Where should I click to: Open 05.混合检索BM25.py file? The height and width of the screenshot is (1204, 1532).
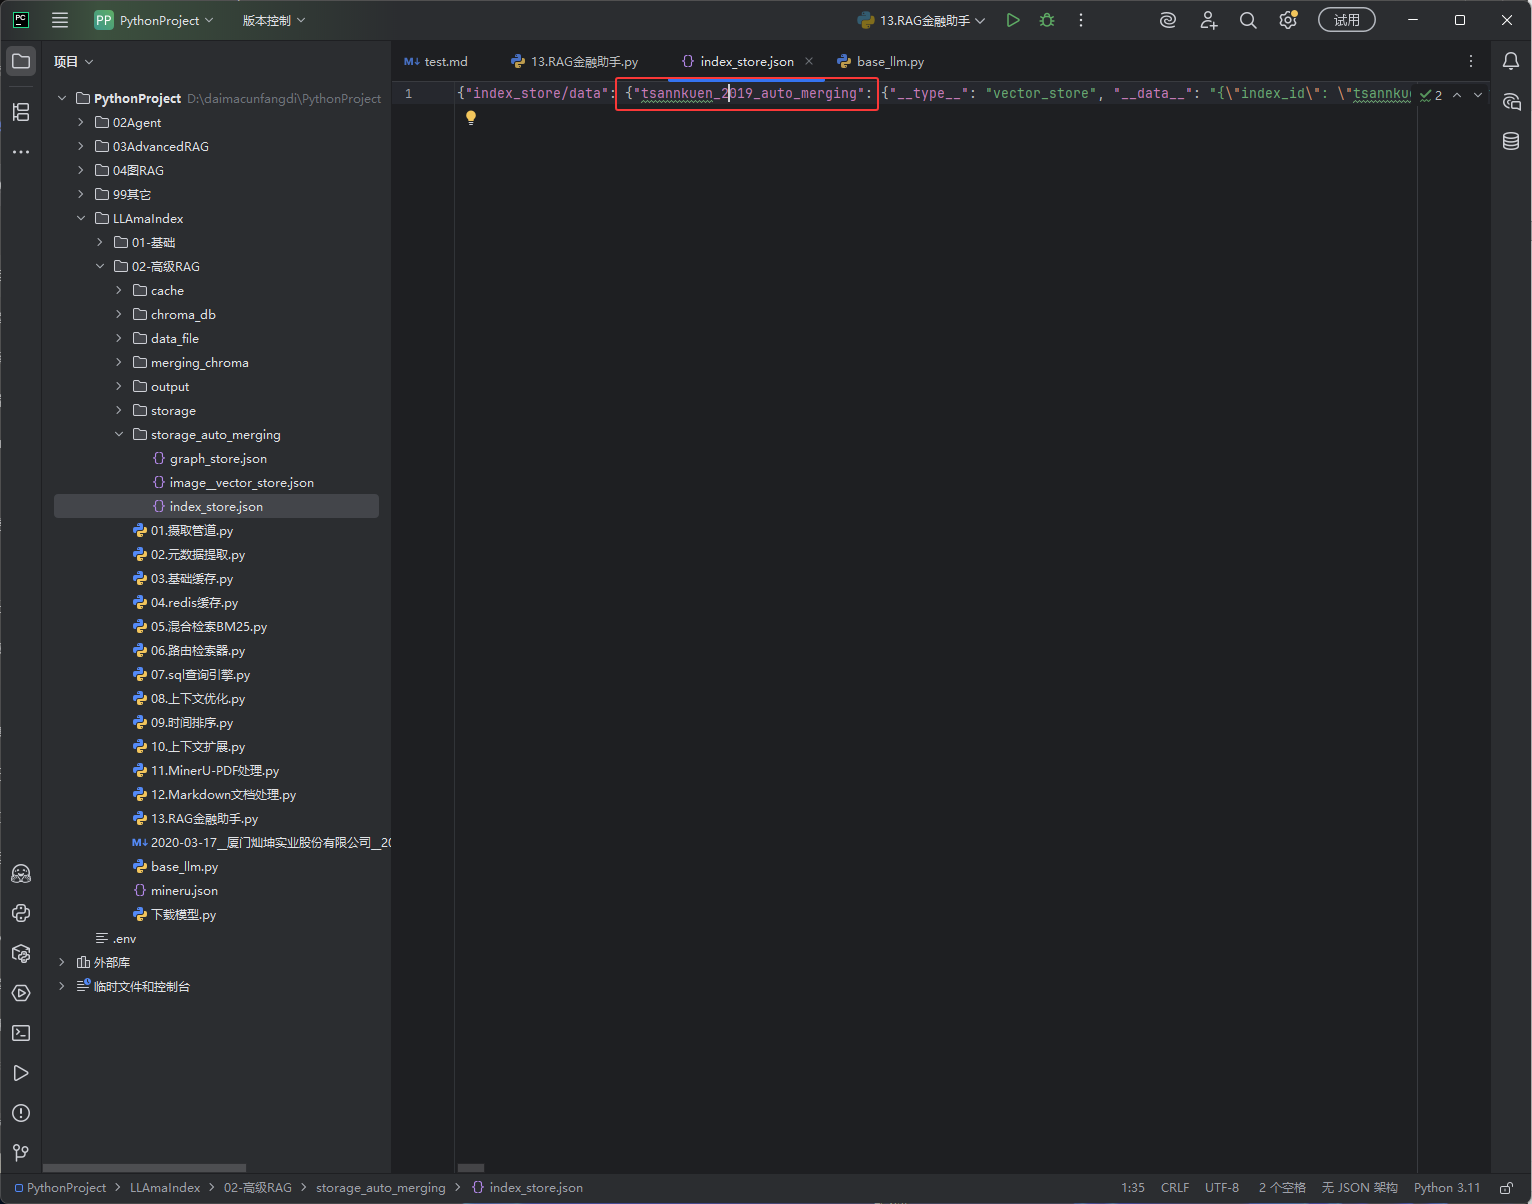[x=208, y=626]
